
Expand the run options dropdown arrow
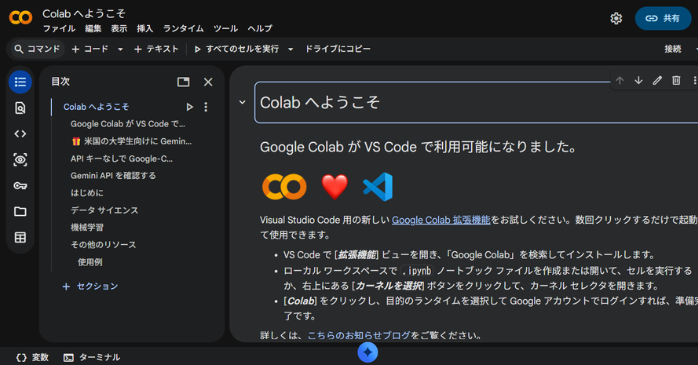(291, 49)
